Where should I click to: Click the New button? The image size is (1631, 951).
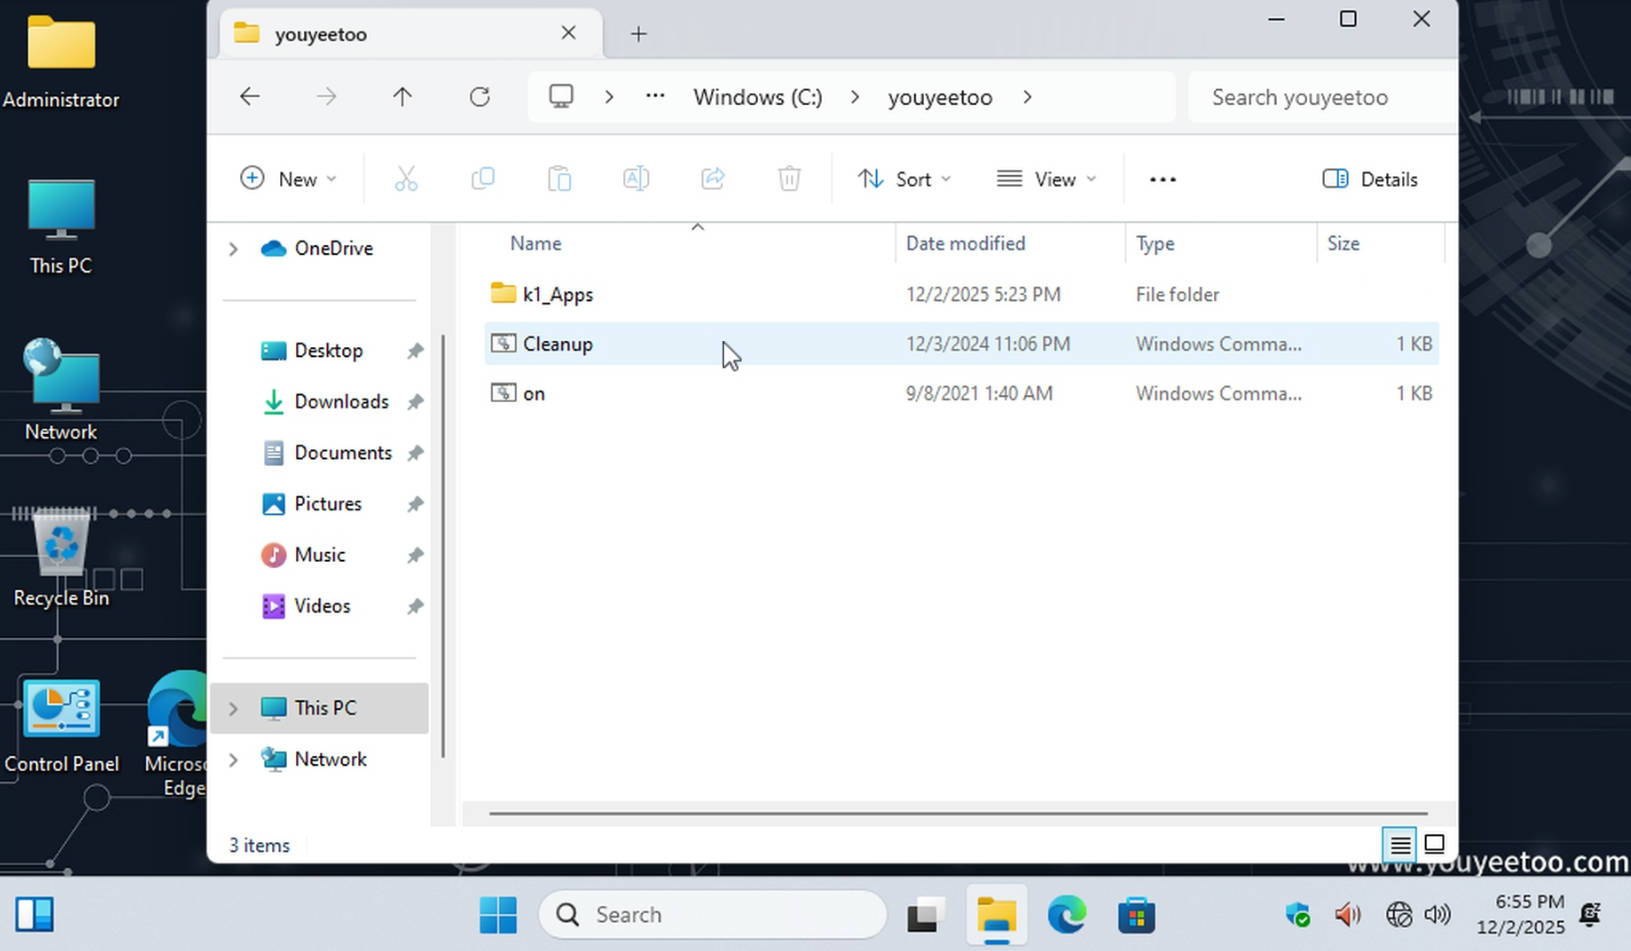tap(288, 179)
